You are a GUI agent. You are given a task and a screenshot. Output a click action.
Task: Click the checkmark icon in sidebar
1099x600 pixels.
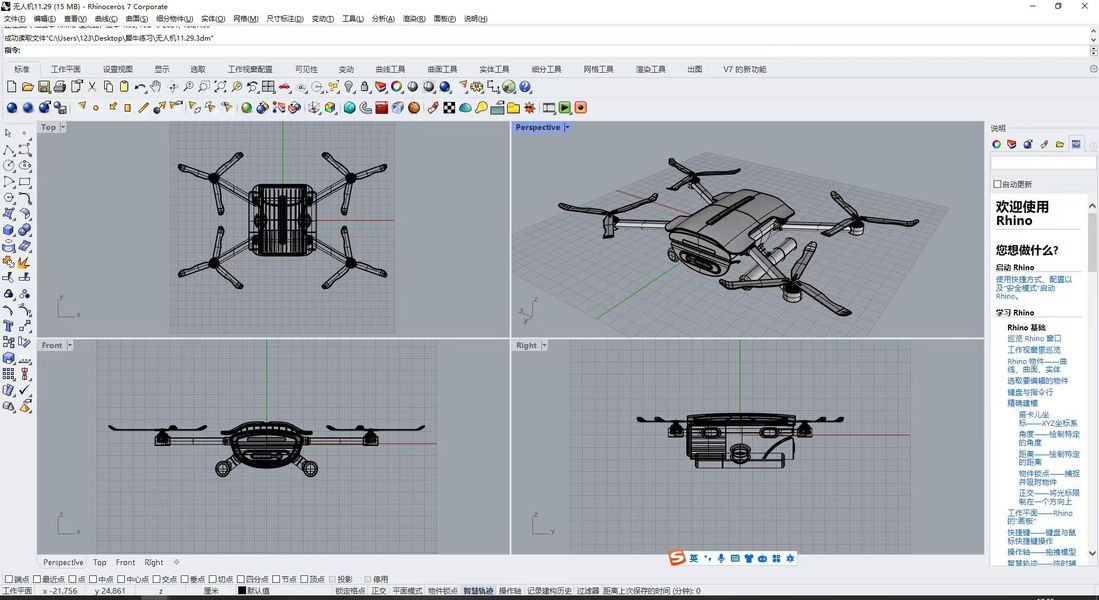coord(25,390)
